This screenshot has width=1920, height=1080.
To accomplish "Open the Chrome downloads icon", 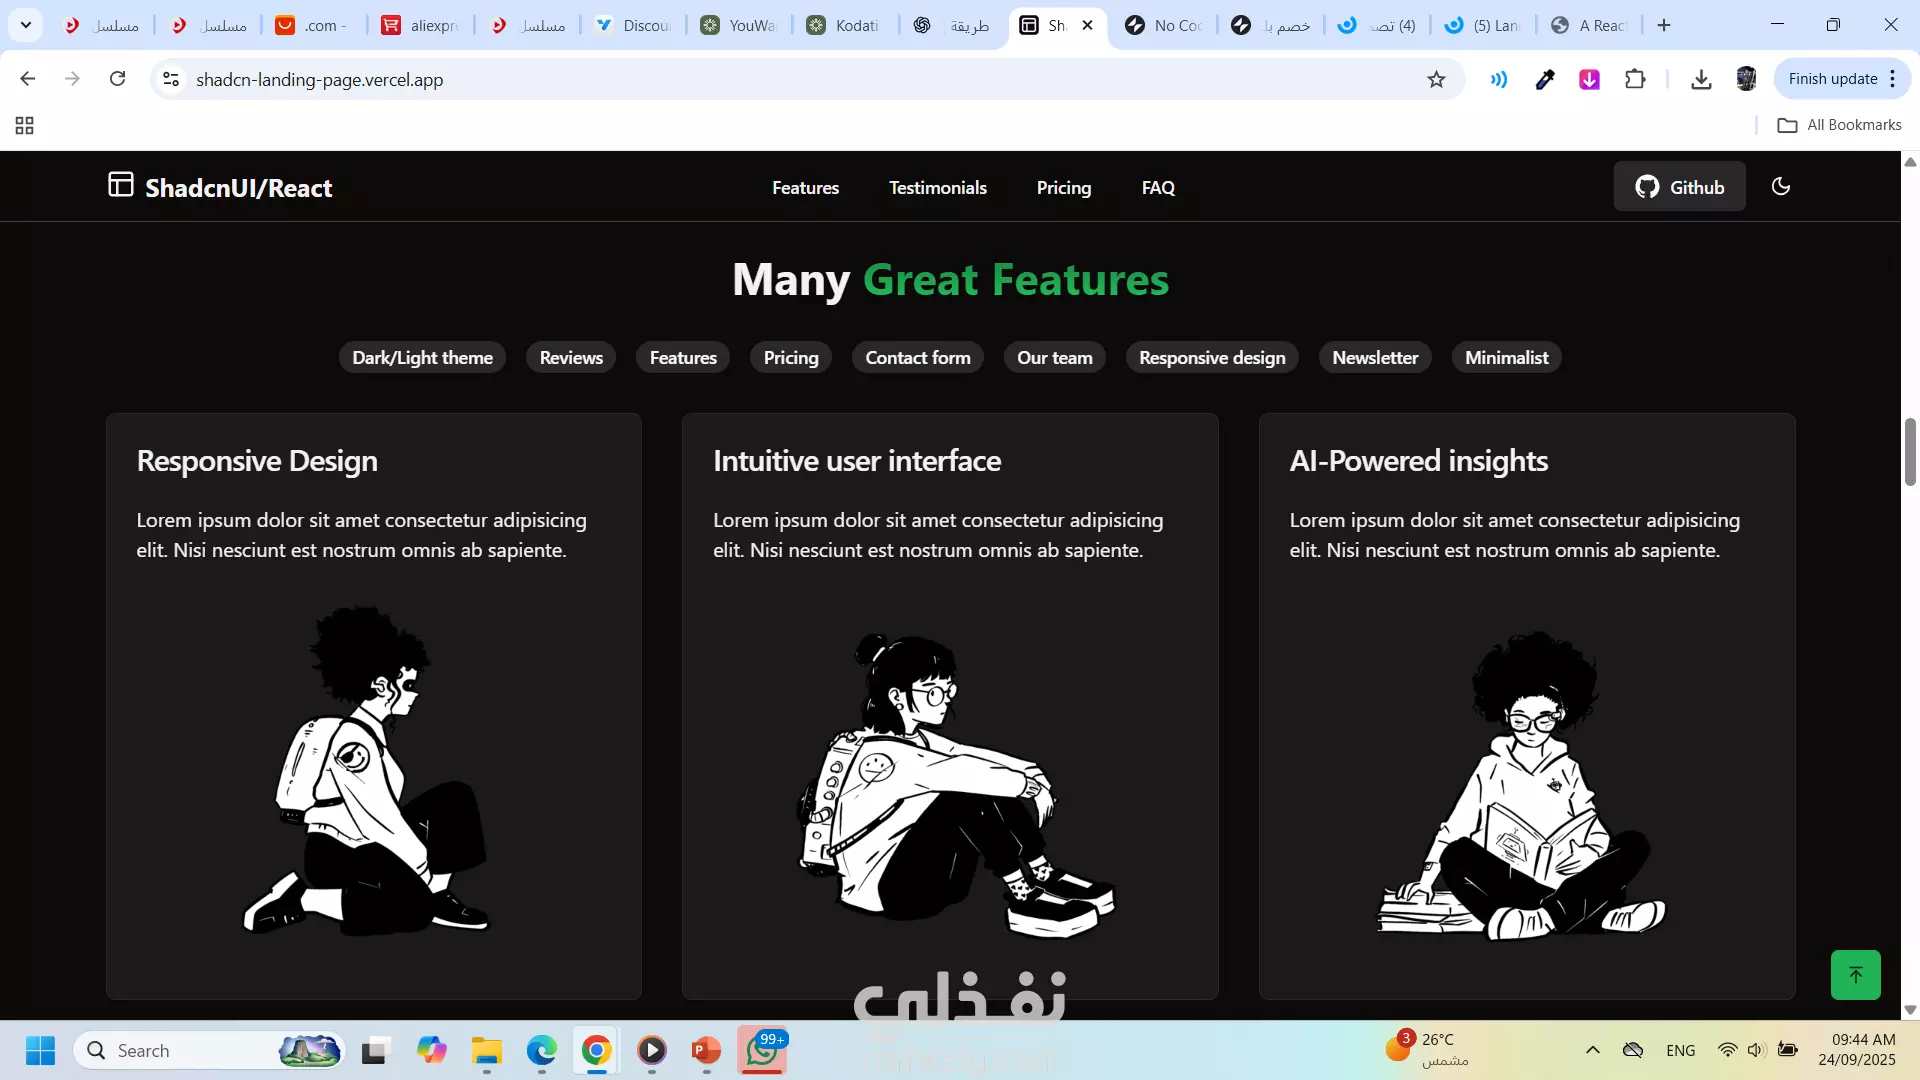I will click(x=1701, y=79).
